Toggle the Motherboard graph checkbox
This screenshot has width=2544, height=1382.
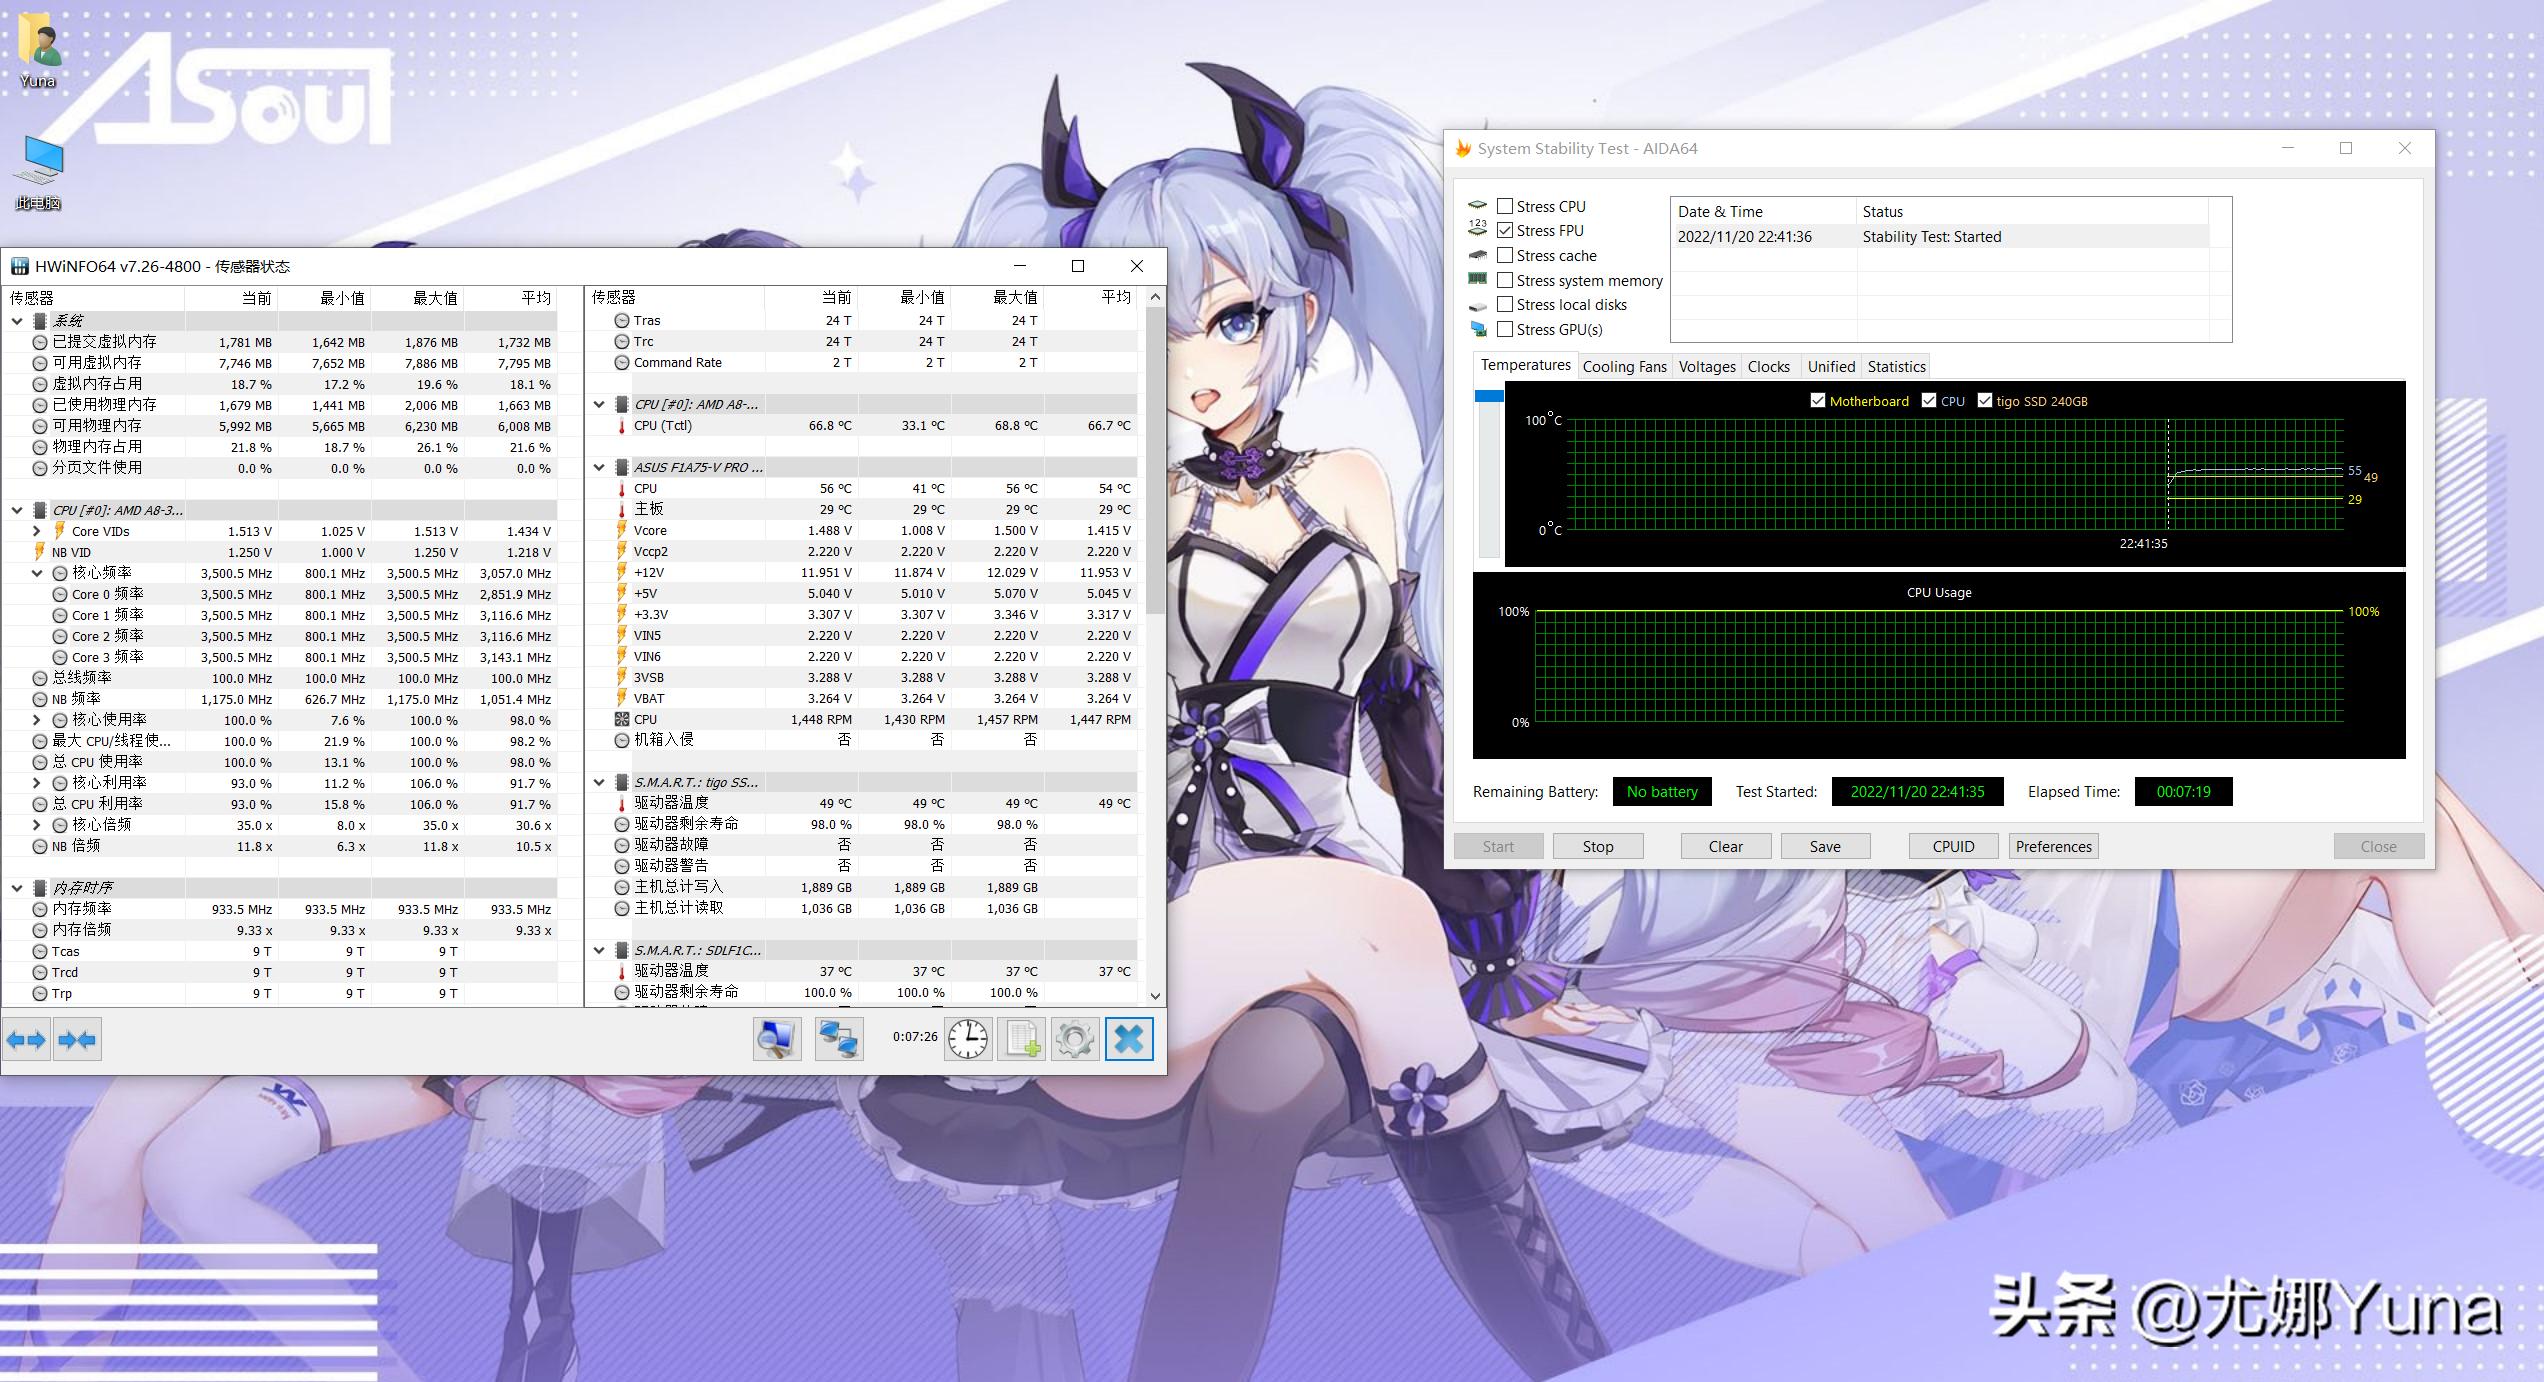[1818, 401]
